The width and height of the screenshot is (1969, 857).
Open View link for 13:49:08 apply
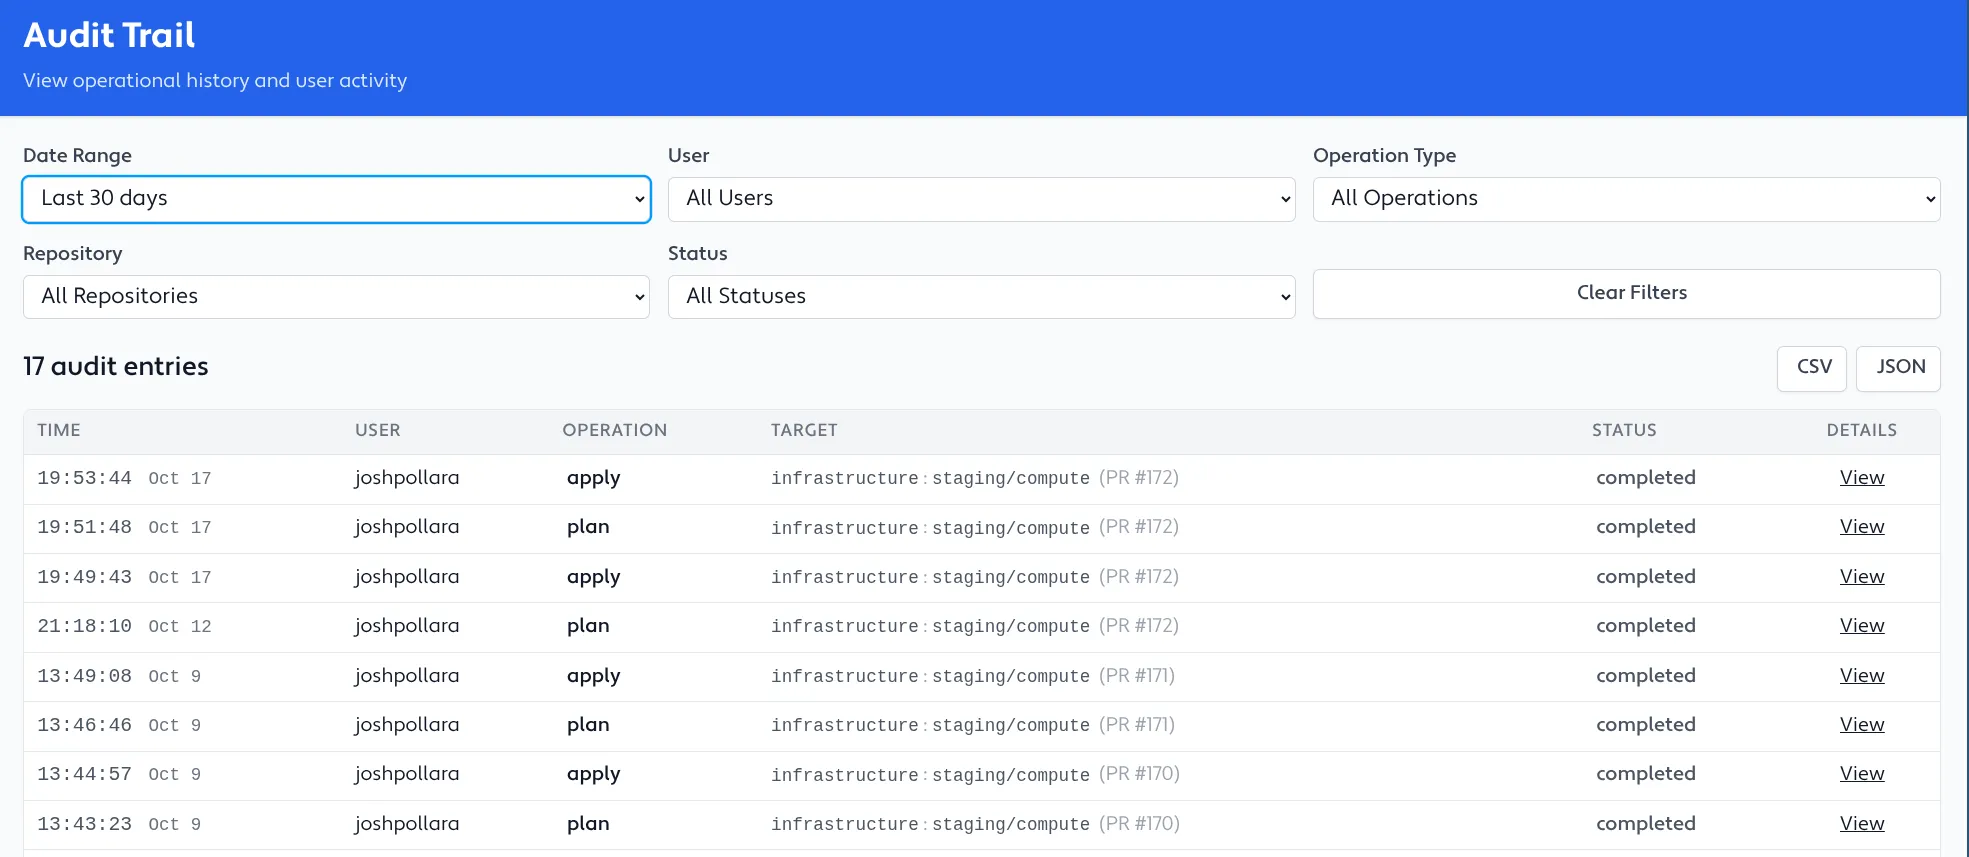coord(1861,676)
